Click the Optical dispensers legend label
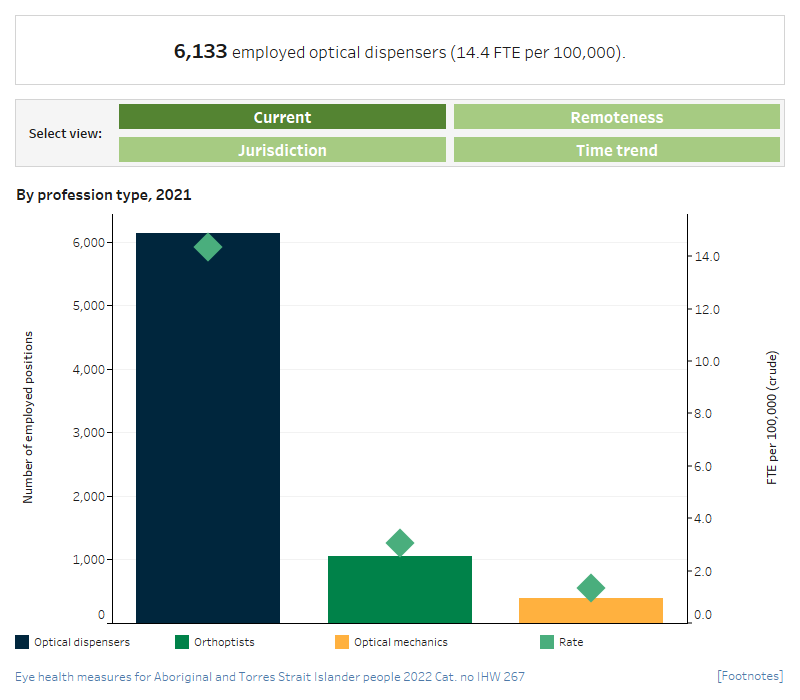This screenshot has height=700, width=800. [82, 642]
